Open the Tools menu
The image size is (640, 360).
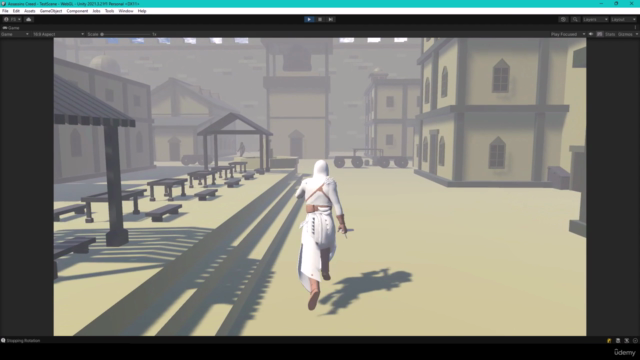point(109,11)
